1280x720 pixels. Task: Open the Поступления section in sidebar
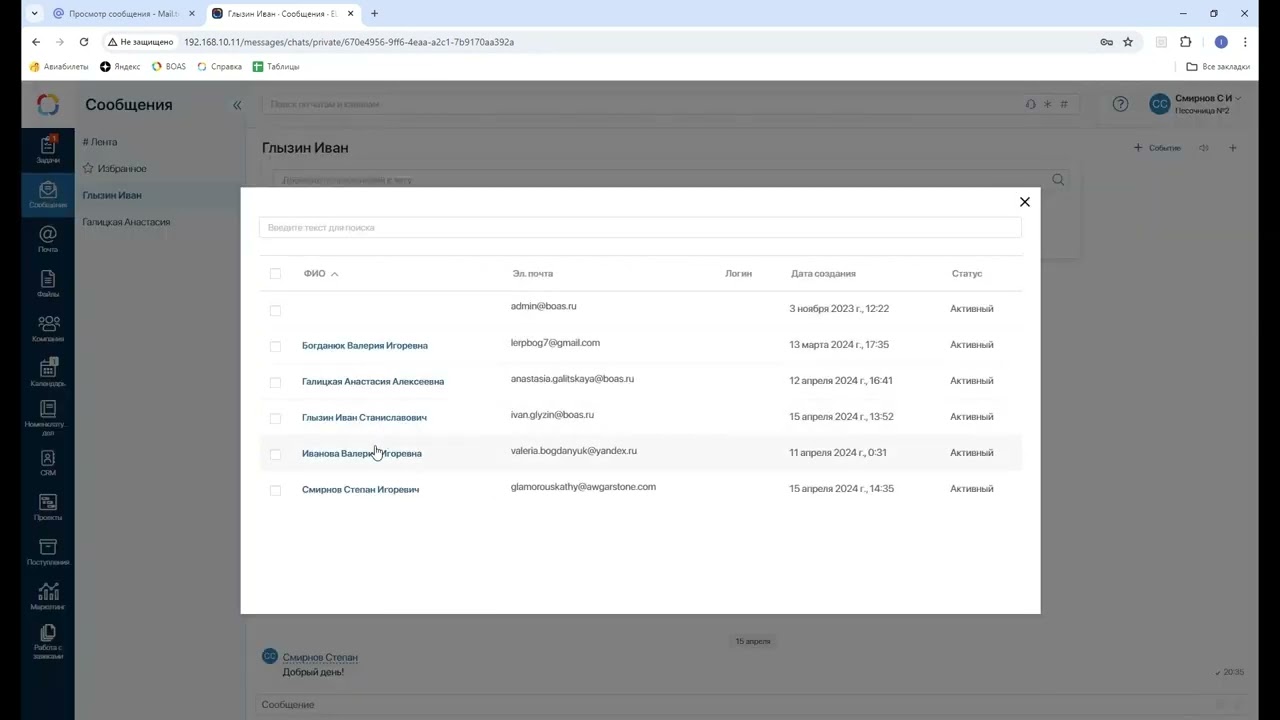pos(48,553)
